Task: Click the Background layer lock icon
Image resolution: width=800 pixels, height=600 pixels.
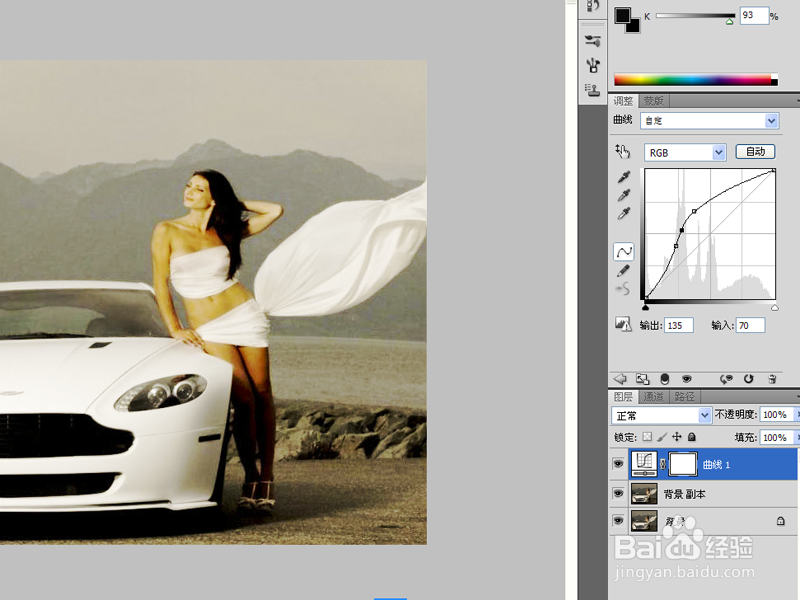Action: click(781, 521)
